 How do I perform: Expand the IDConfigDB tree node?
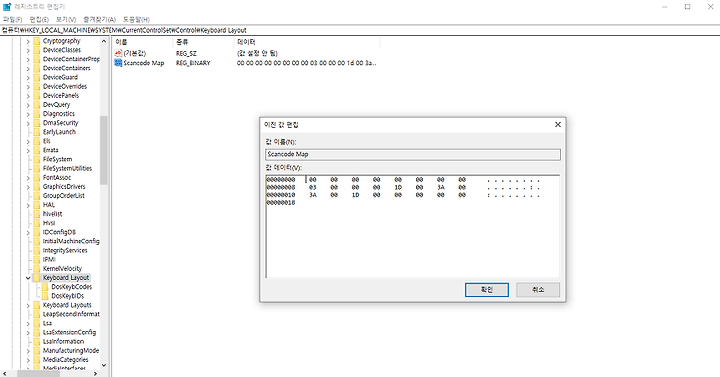pos(28,232)
